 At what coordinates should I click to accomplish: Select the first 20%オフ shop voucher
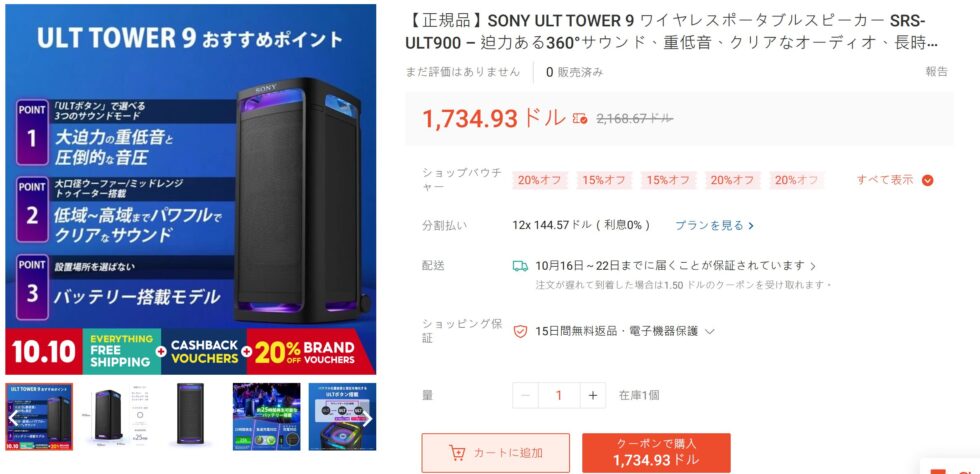coord(539,181)
